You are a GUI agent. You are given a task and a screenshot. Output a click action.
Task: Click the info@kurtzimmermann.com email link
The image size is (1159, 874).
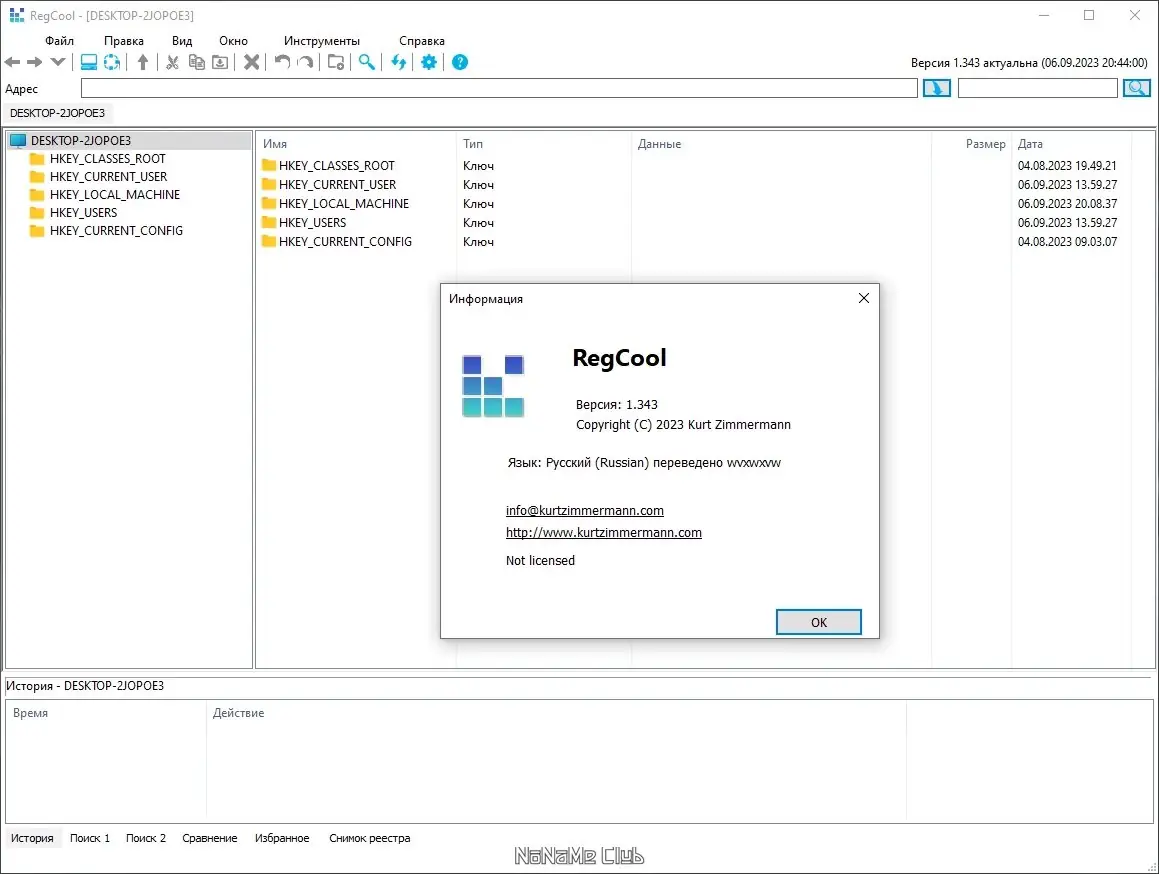[585, 510]
